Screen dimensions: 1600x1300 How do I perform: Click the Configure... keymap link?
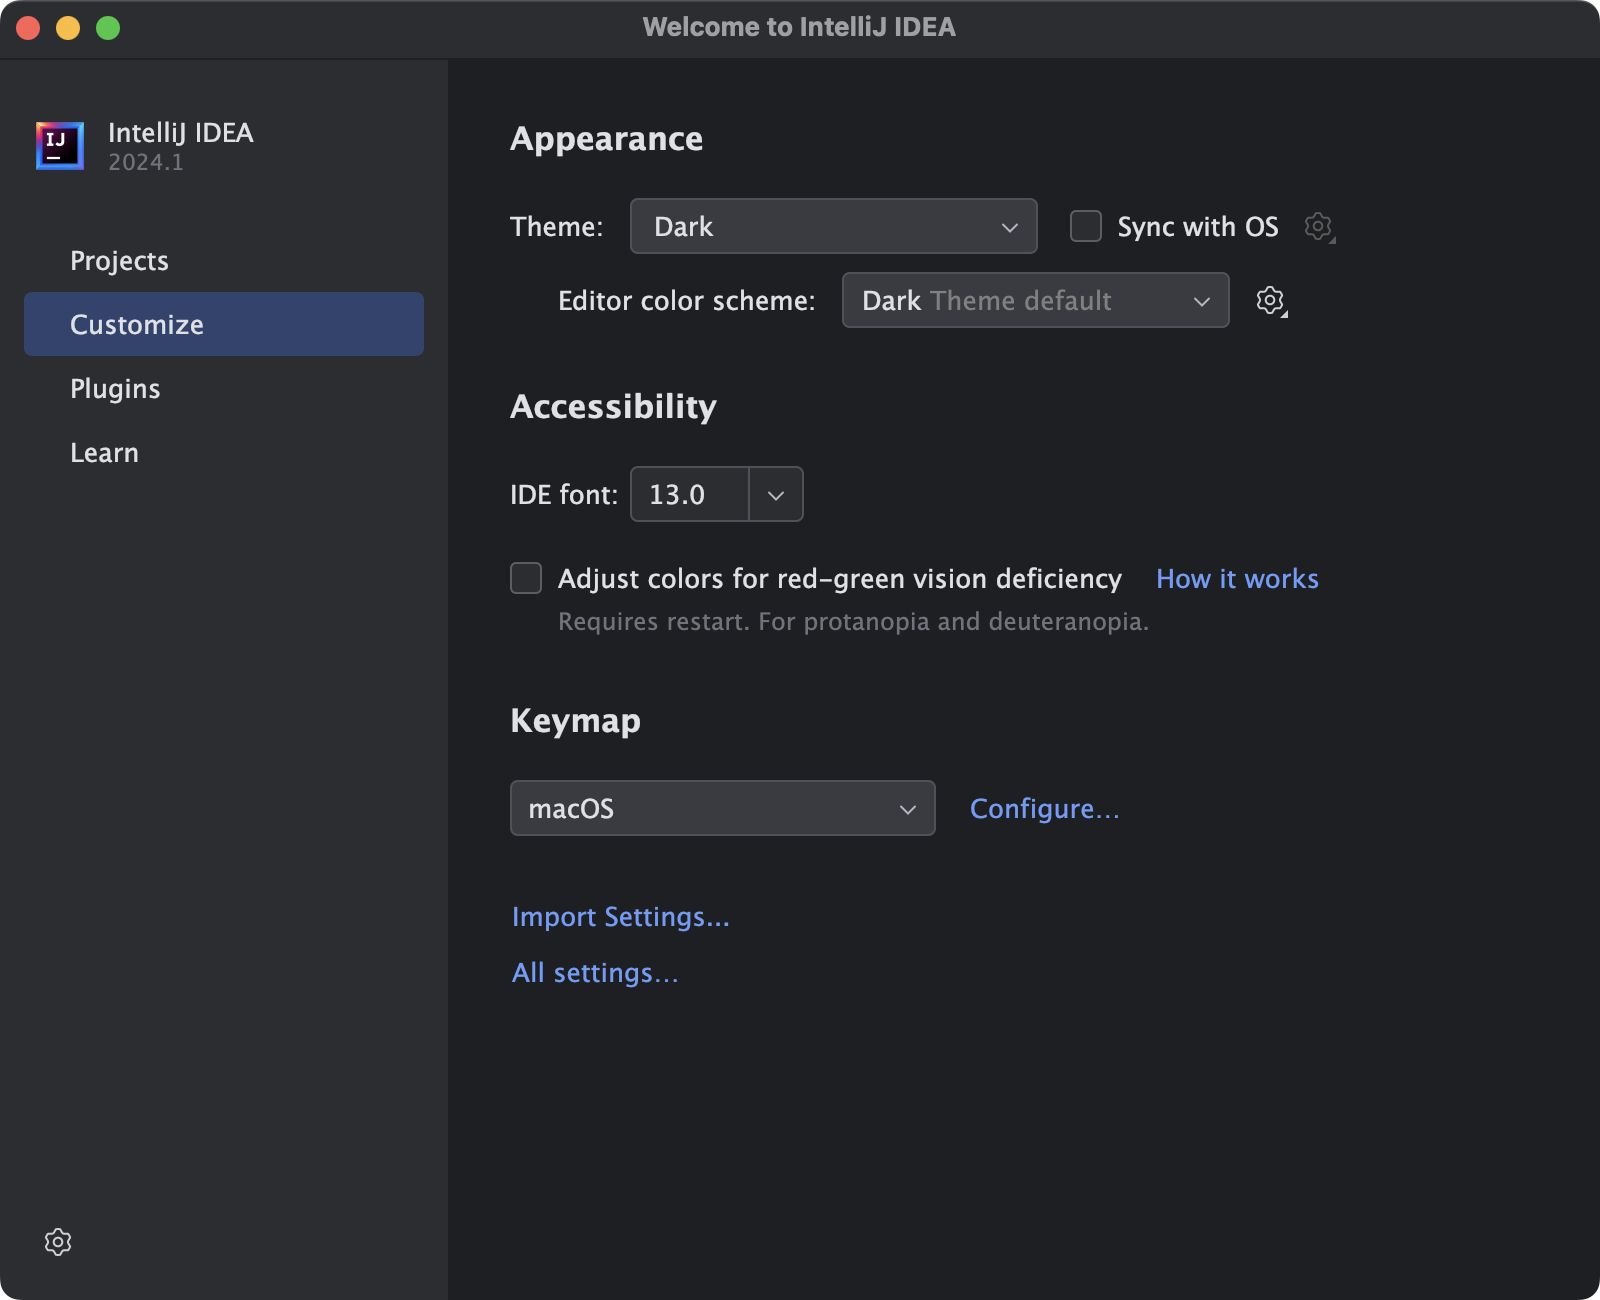(x=1045, y=808)
